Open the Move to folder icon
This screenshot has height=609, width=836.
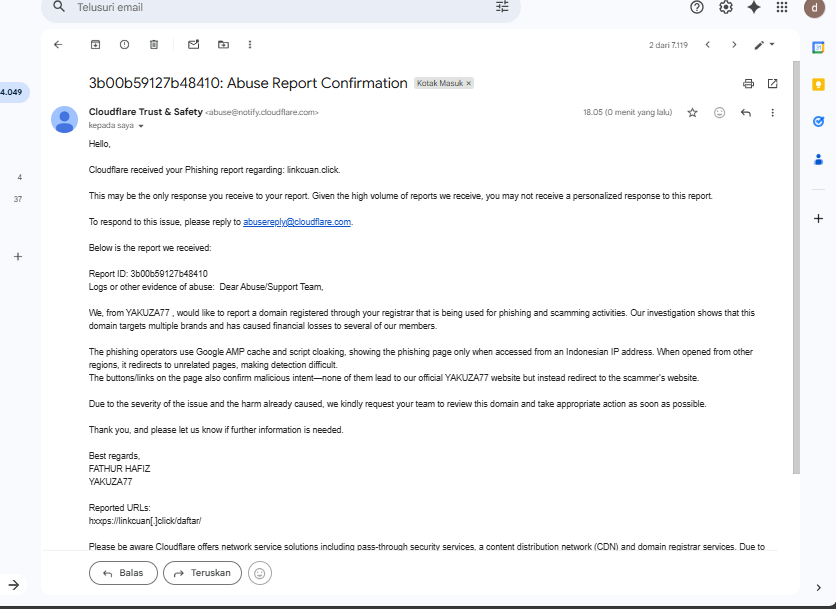click(x=223, y=45)
